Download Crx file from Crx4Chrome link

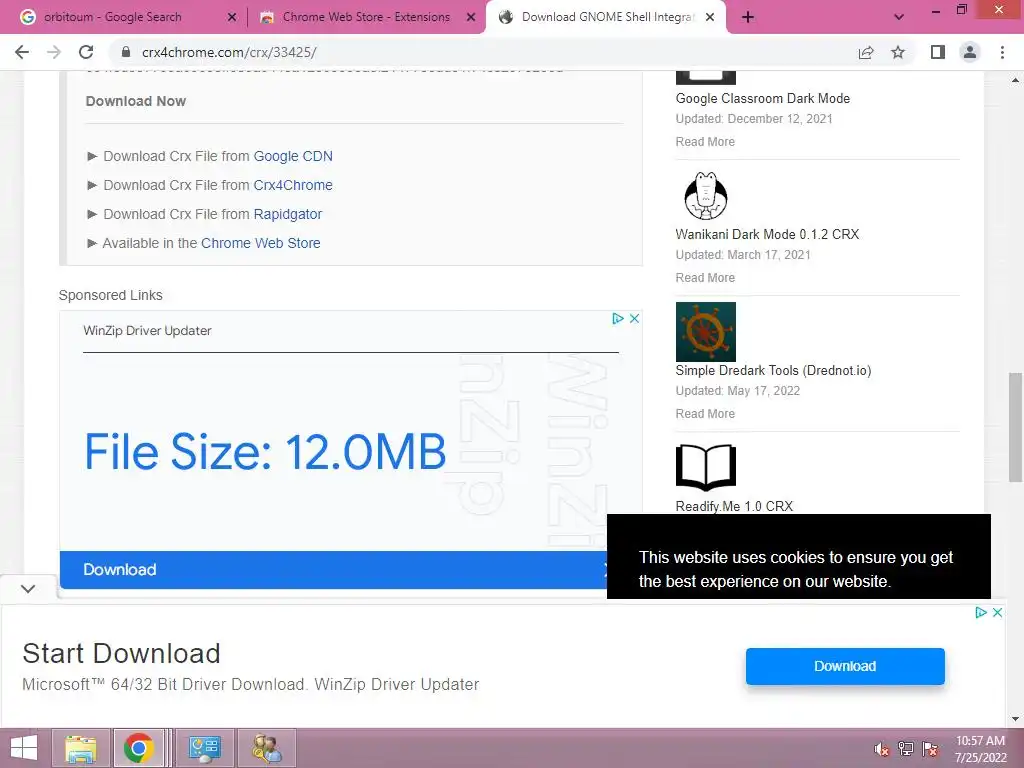(293, 185)
